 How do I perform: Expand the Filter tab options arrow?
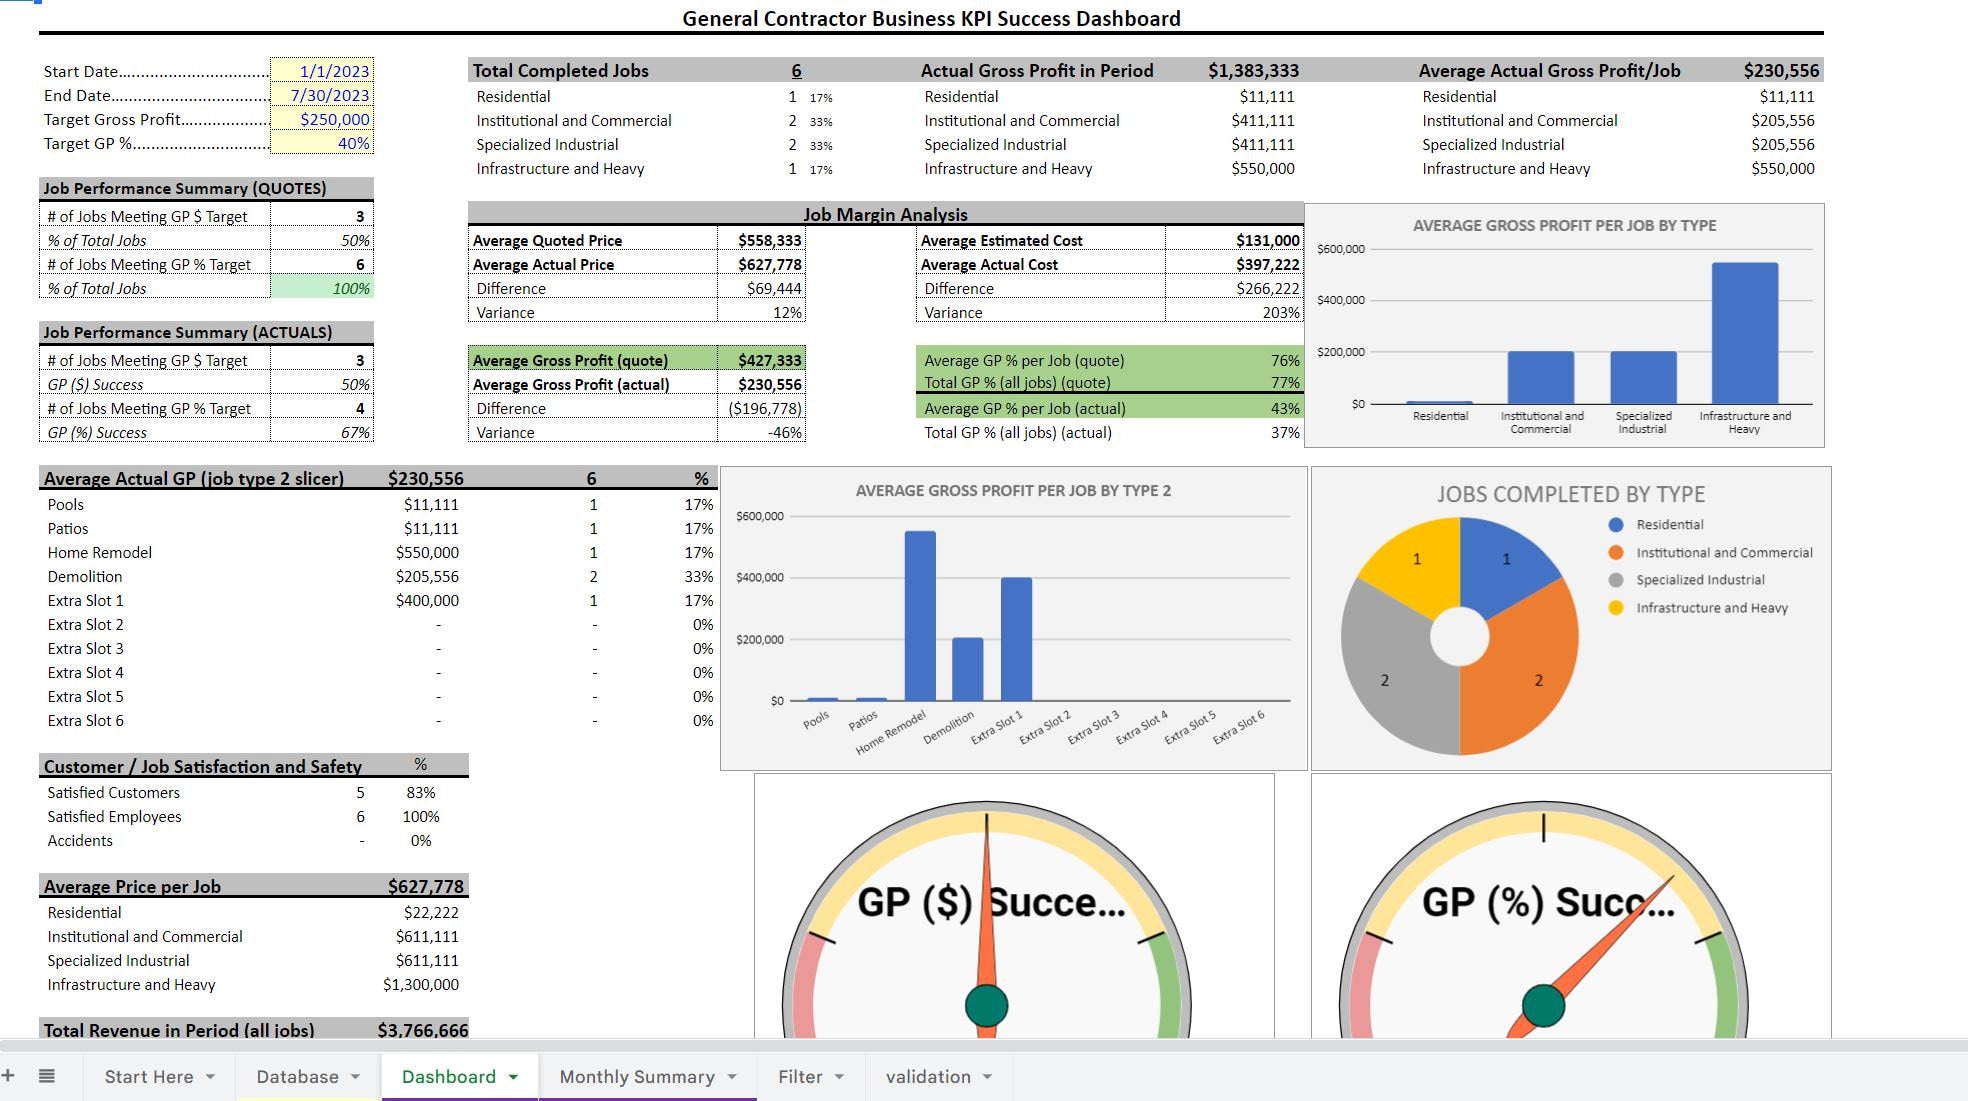840,1077
